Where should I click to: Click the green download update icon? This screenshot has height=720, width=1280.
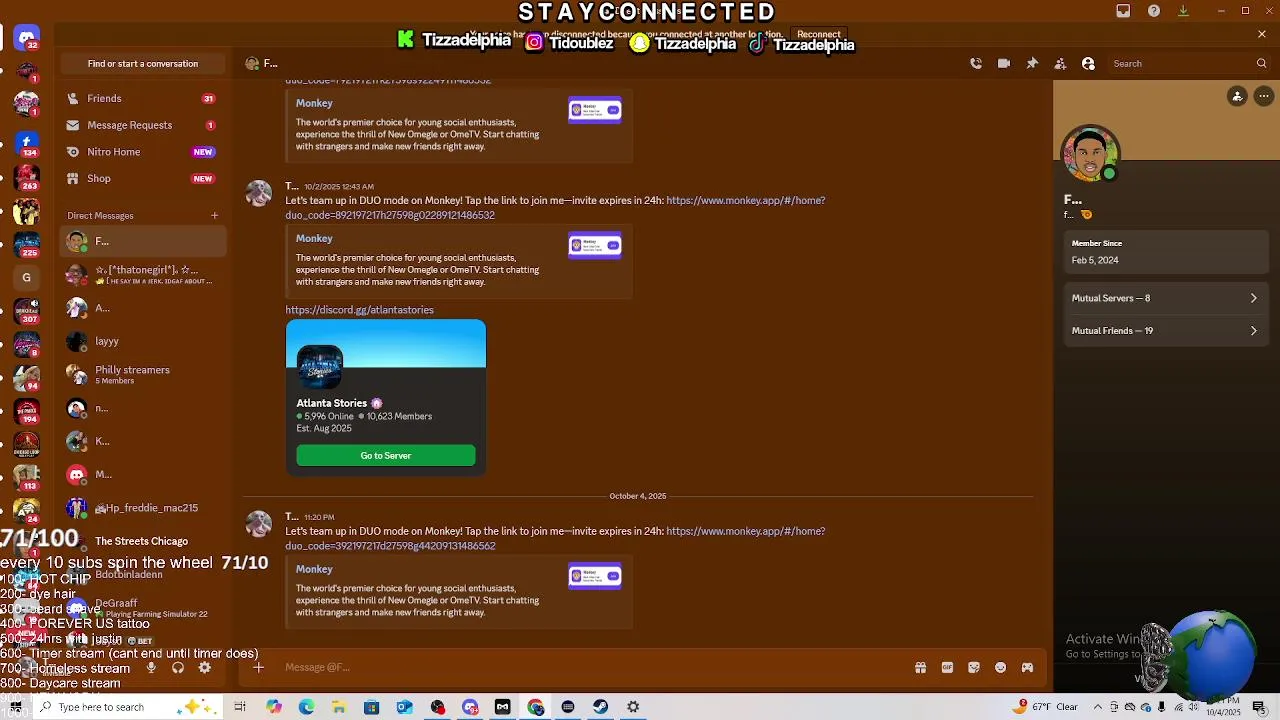(x=1183, y=11)
